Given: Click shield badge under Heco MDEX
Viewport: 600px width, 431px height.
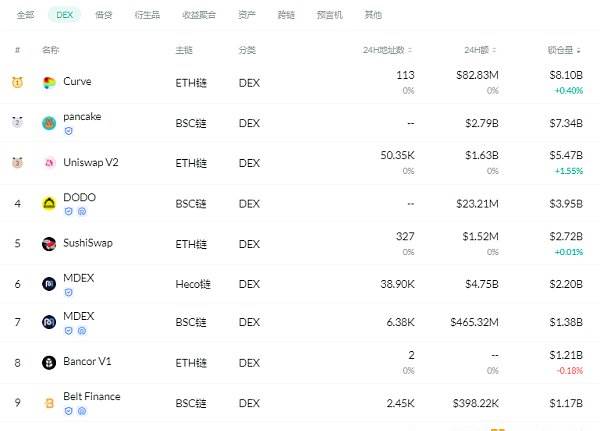Looking at the screenshot, I should [x=68, y=292].
